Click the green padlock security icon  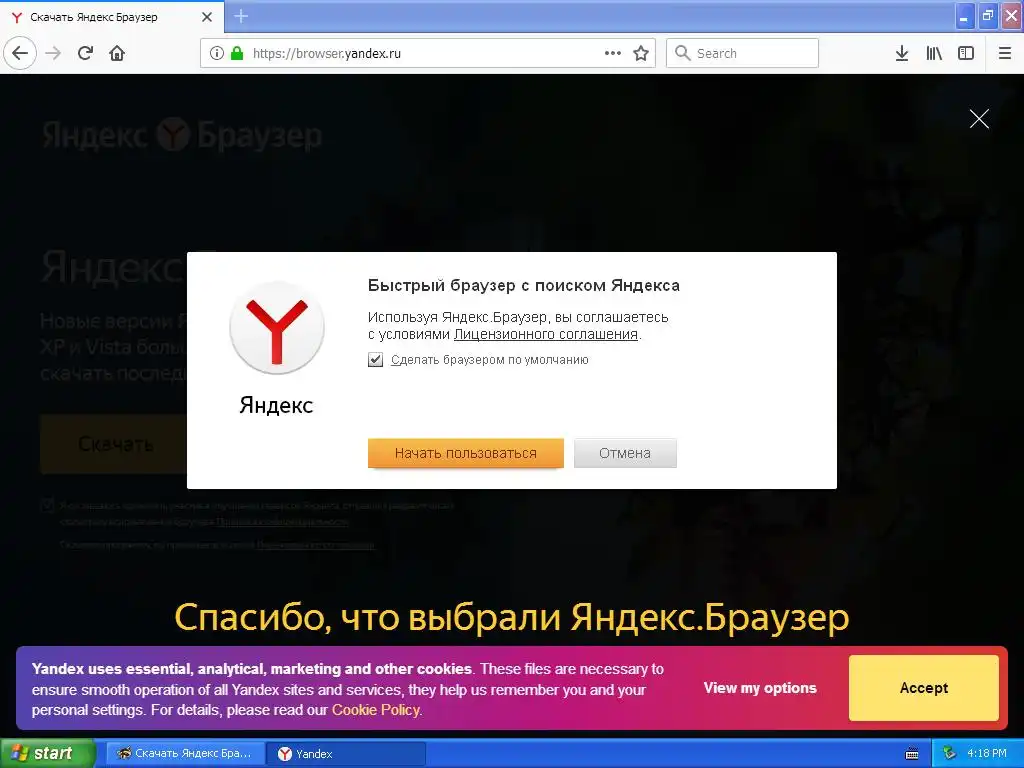coord(237,53)
